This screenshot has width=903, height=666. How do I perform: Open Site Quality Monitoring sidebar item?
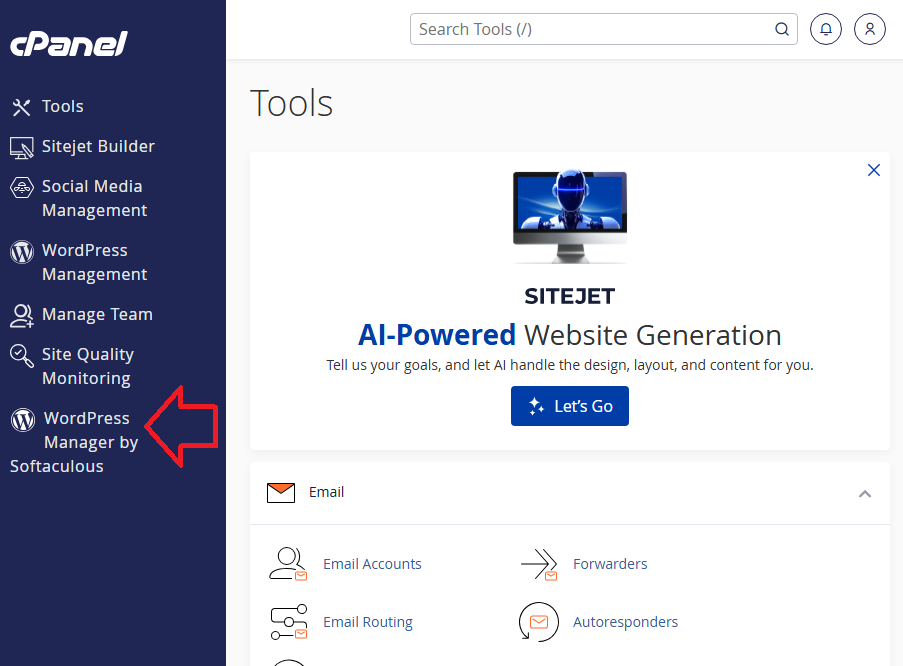(87, 366)
